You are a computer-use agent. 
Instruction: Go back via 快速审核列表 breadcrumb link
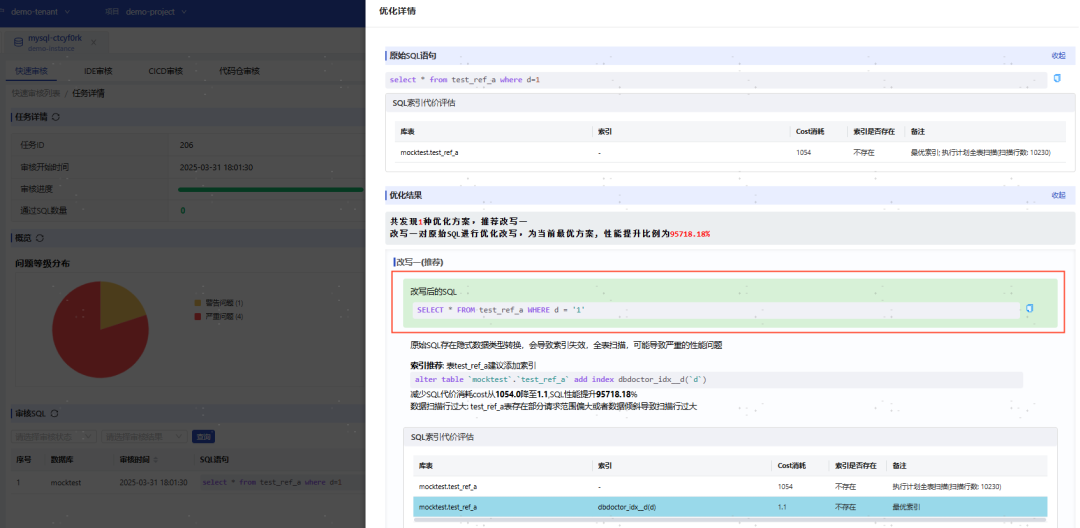tap(35, 93)
